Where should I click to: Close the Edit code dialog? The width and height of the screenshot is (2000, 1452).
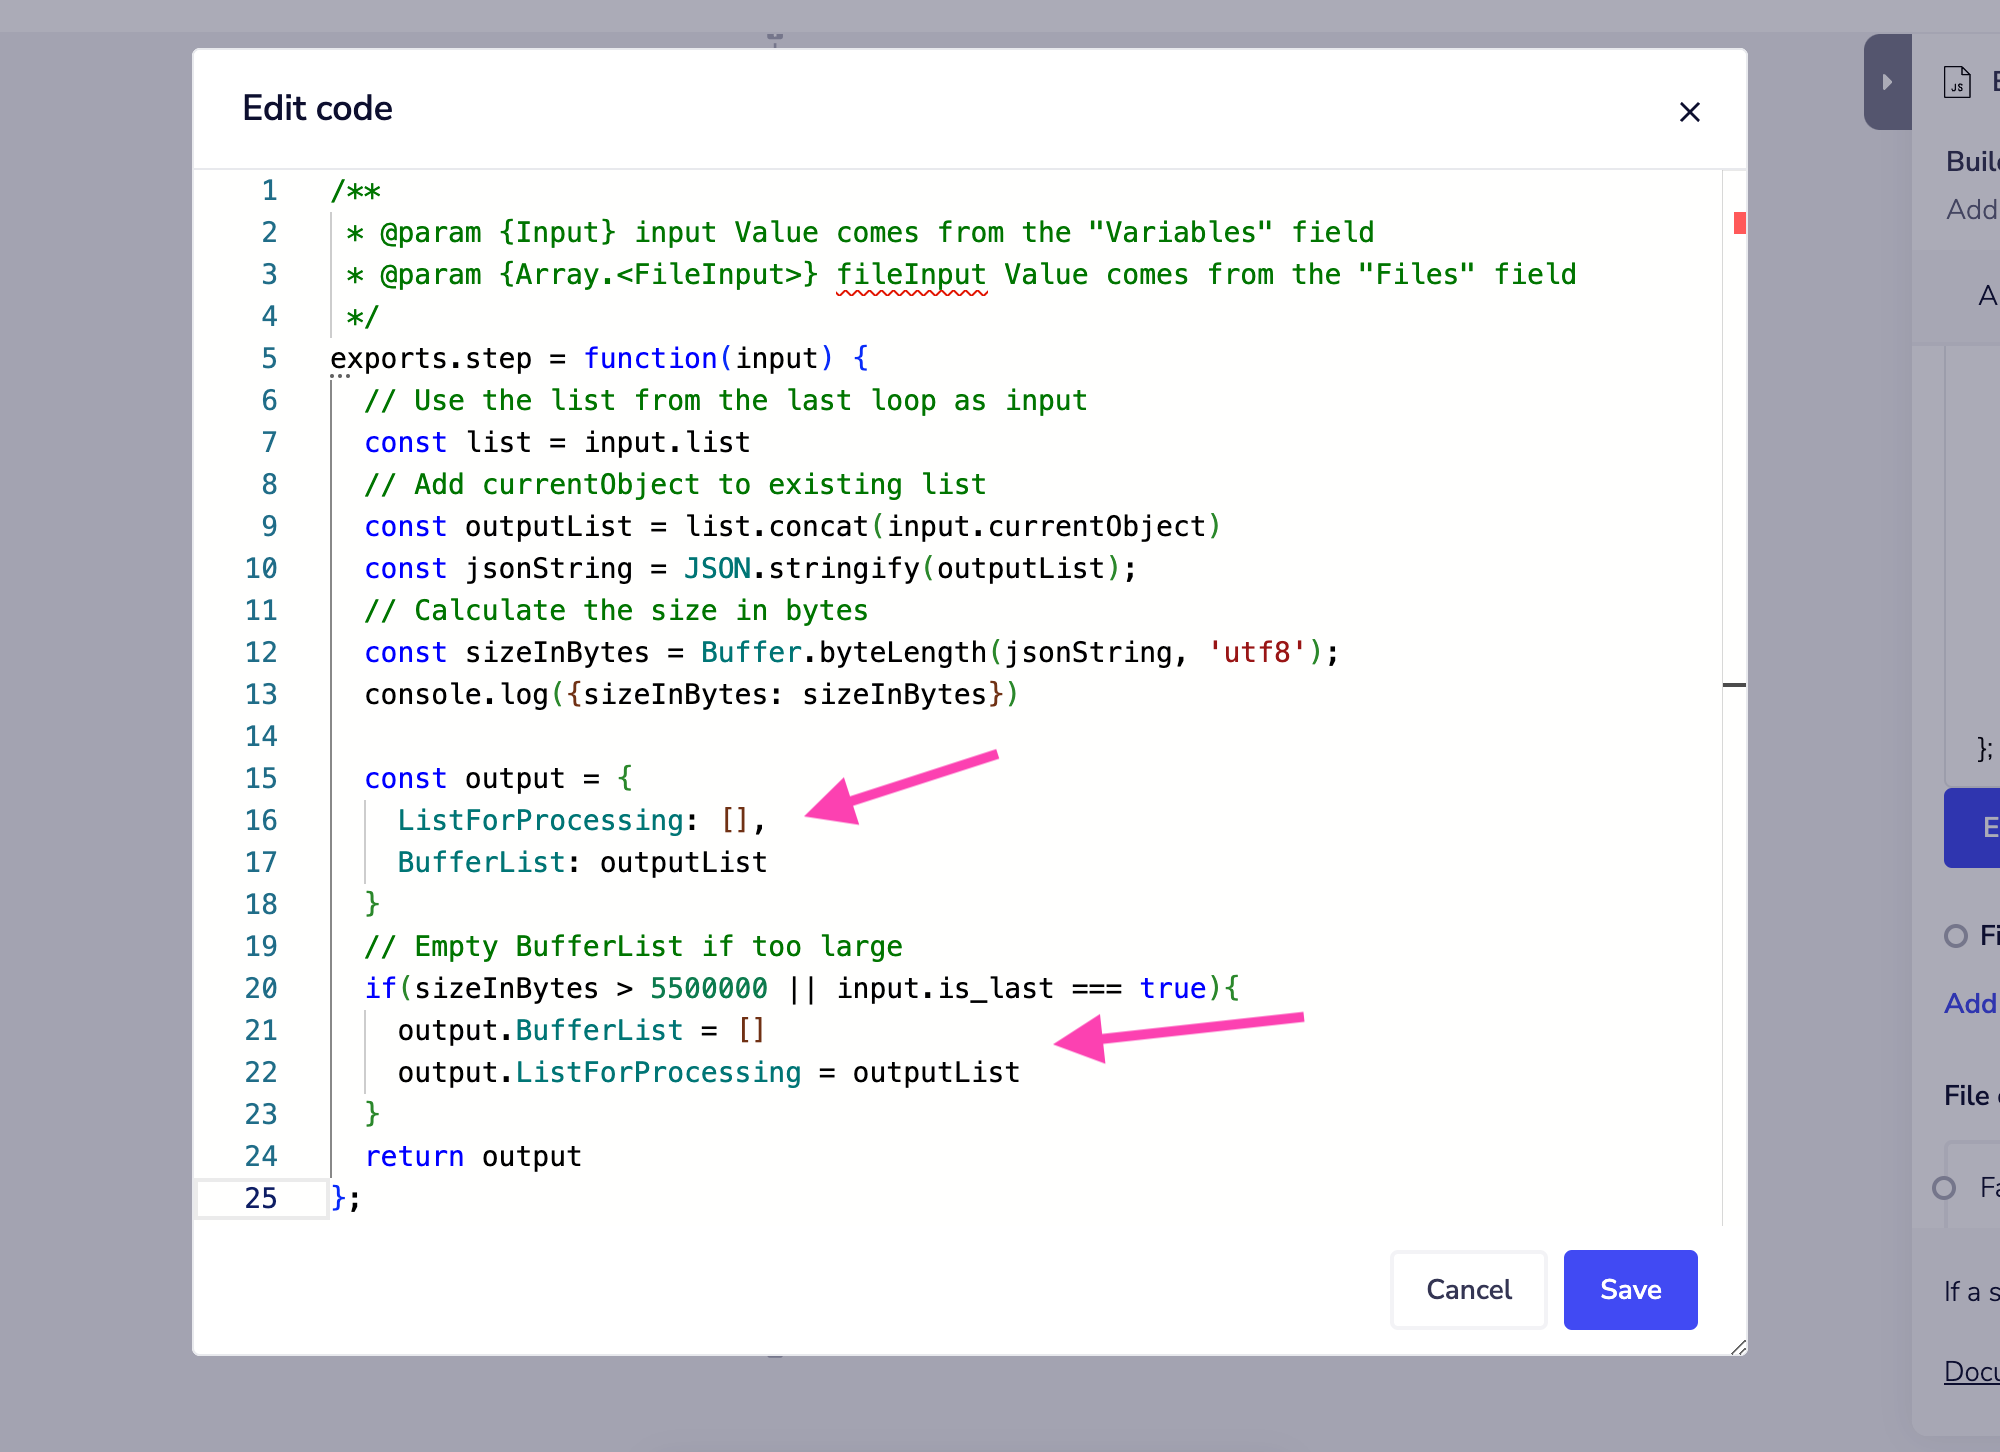coord(1690,112)
